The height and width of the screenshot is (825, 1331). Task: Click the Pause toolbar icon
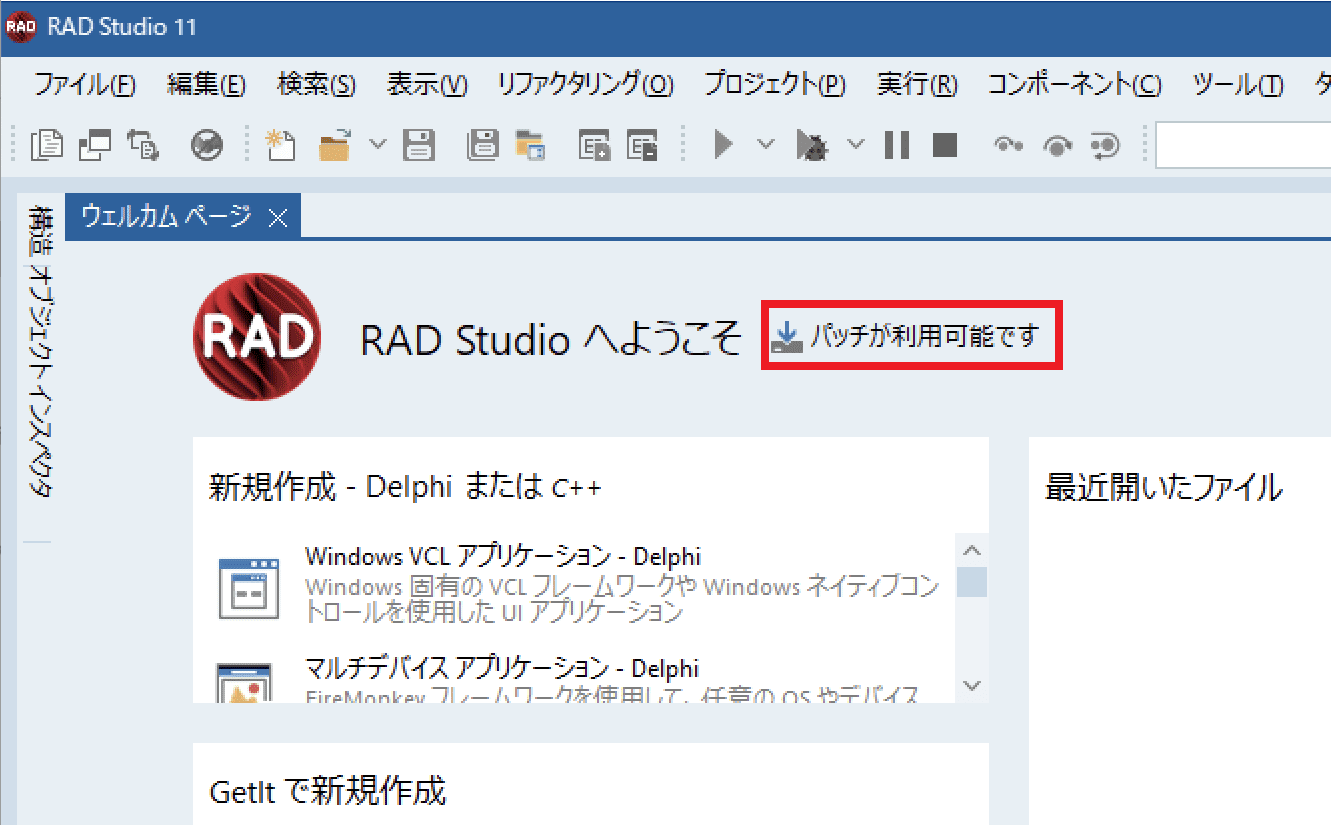coord(897,145)
